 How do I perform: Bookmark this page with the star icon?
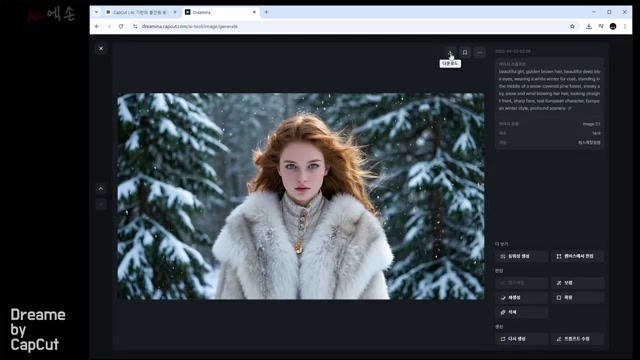572,26
